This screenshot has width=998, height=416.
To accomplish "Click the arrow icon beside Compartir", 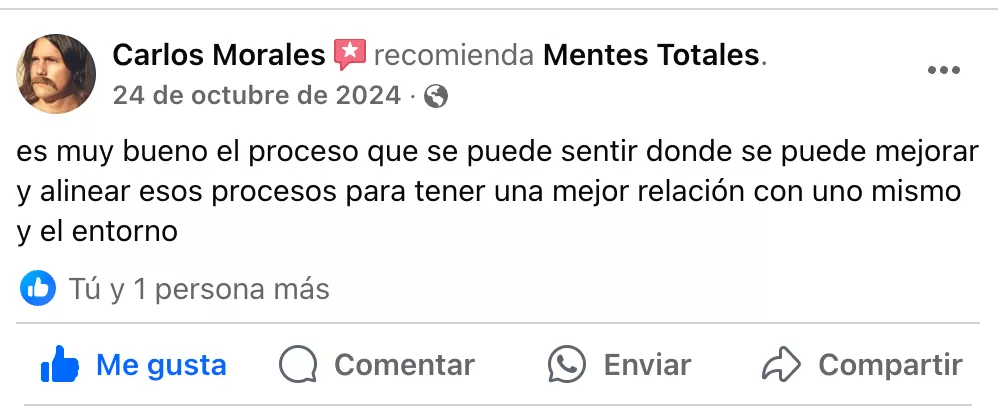I will click(782, 365).
